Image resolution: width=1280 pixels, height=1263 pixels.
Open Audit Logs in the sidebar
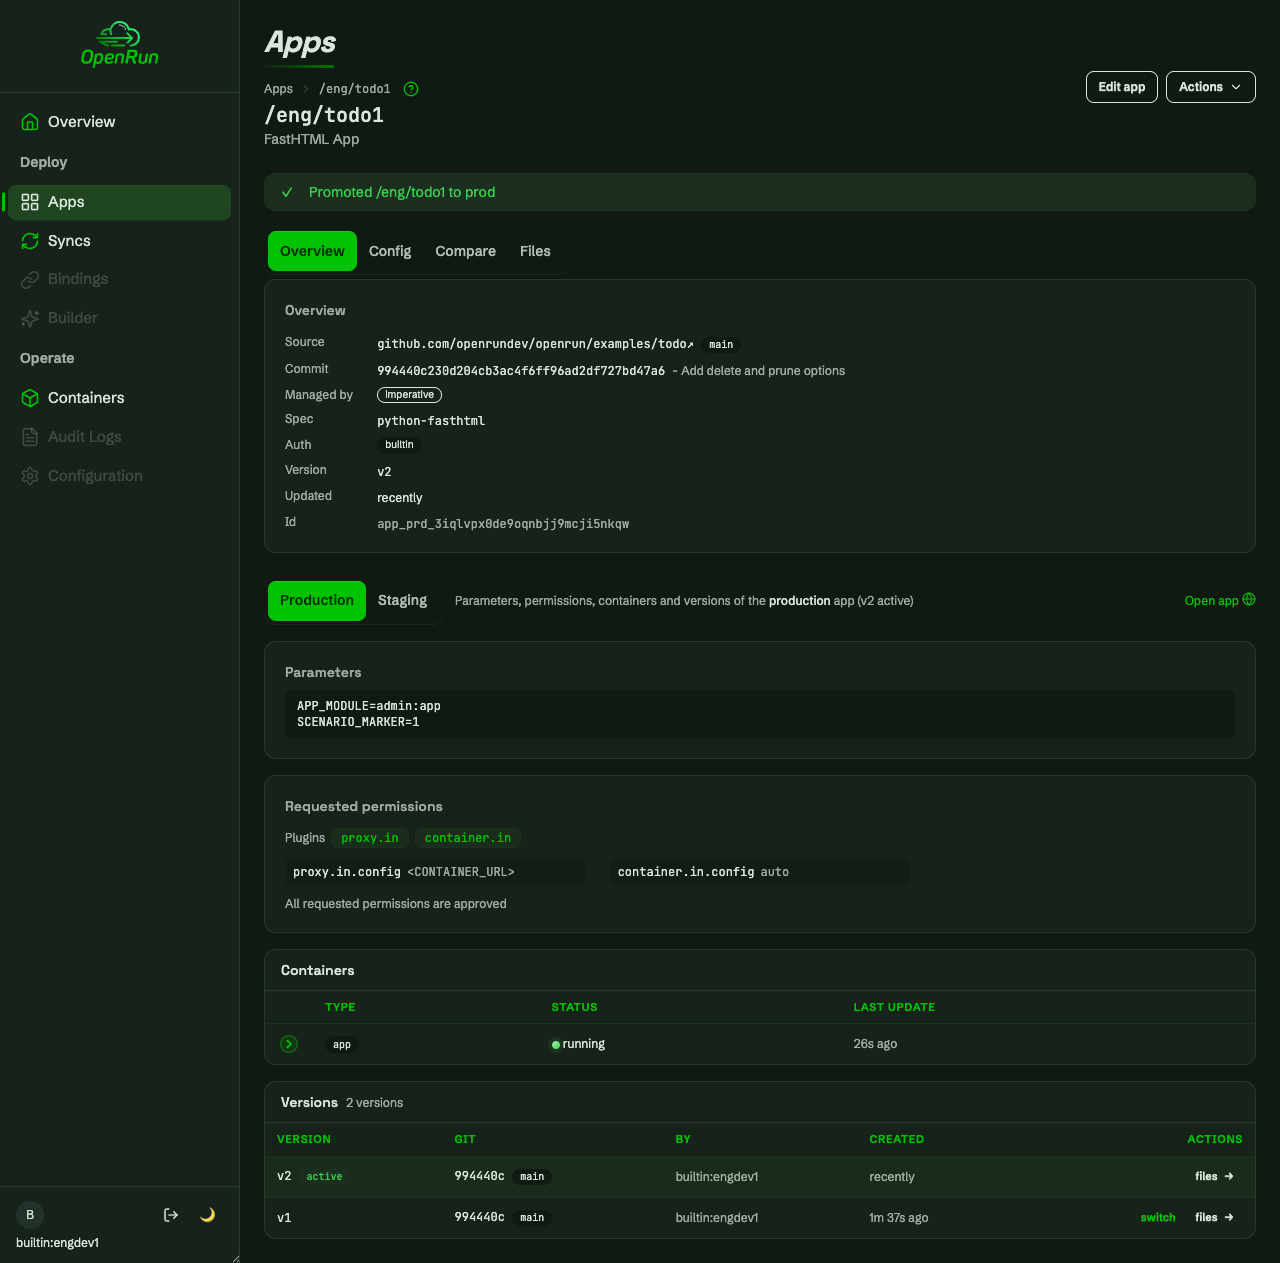tap(119, 437)
